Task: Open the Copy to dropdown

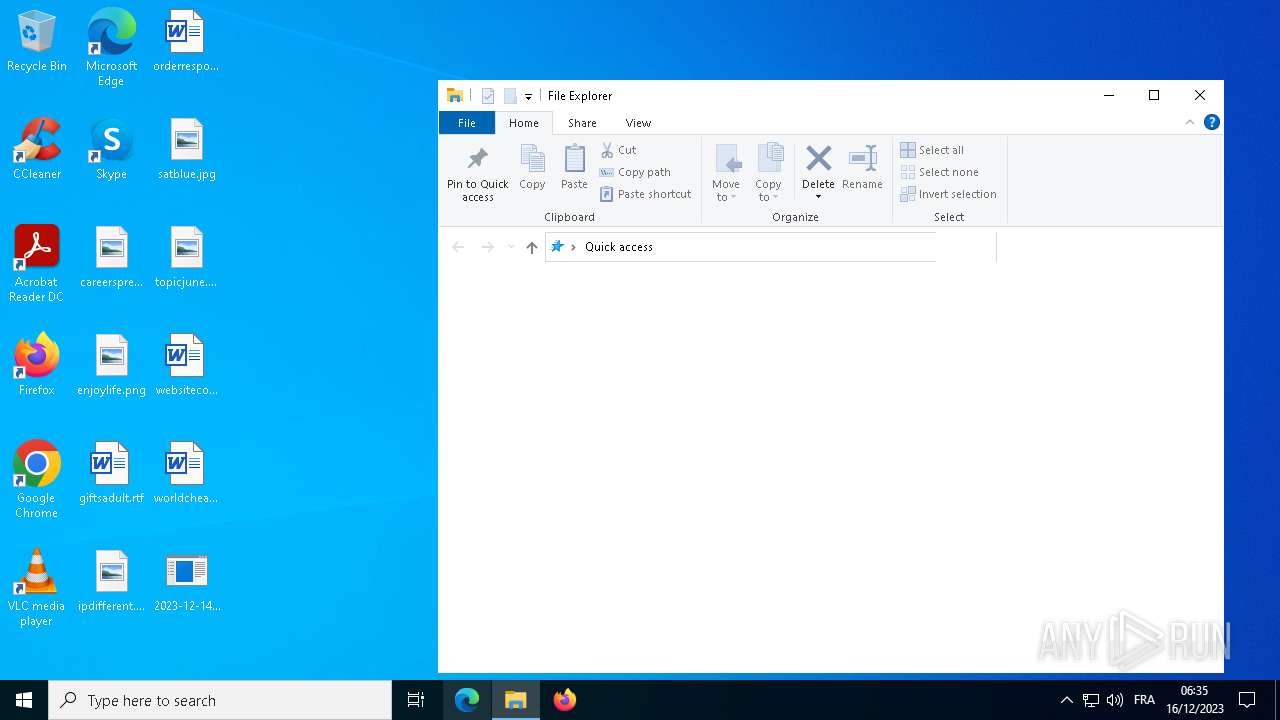Action: click(768, 173)
